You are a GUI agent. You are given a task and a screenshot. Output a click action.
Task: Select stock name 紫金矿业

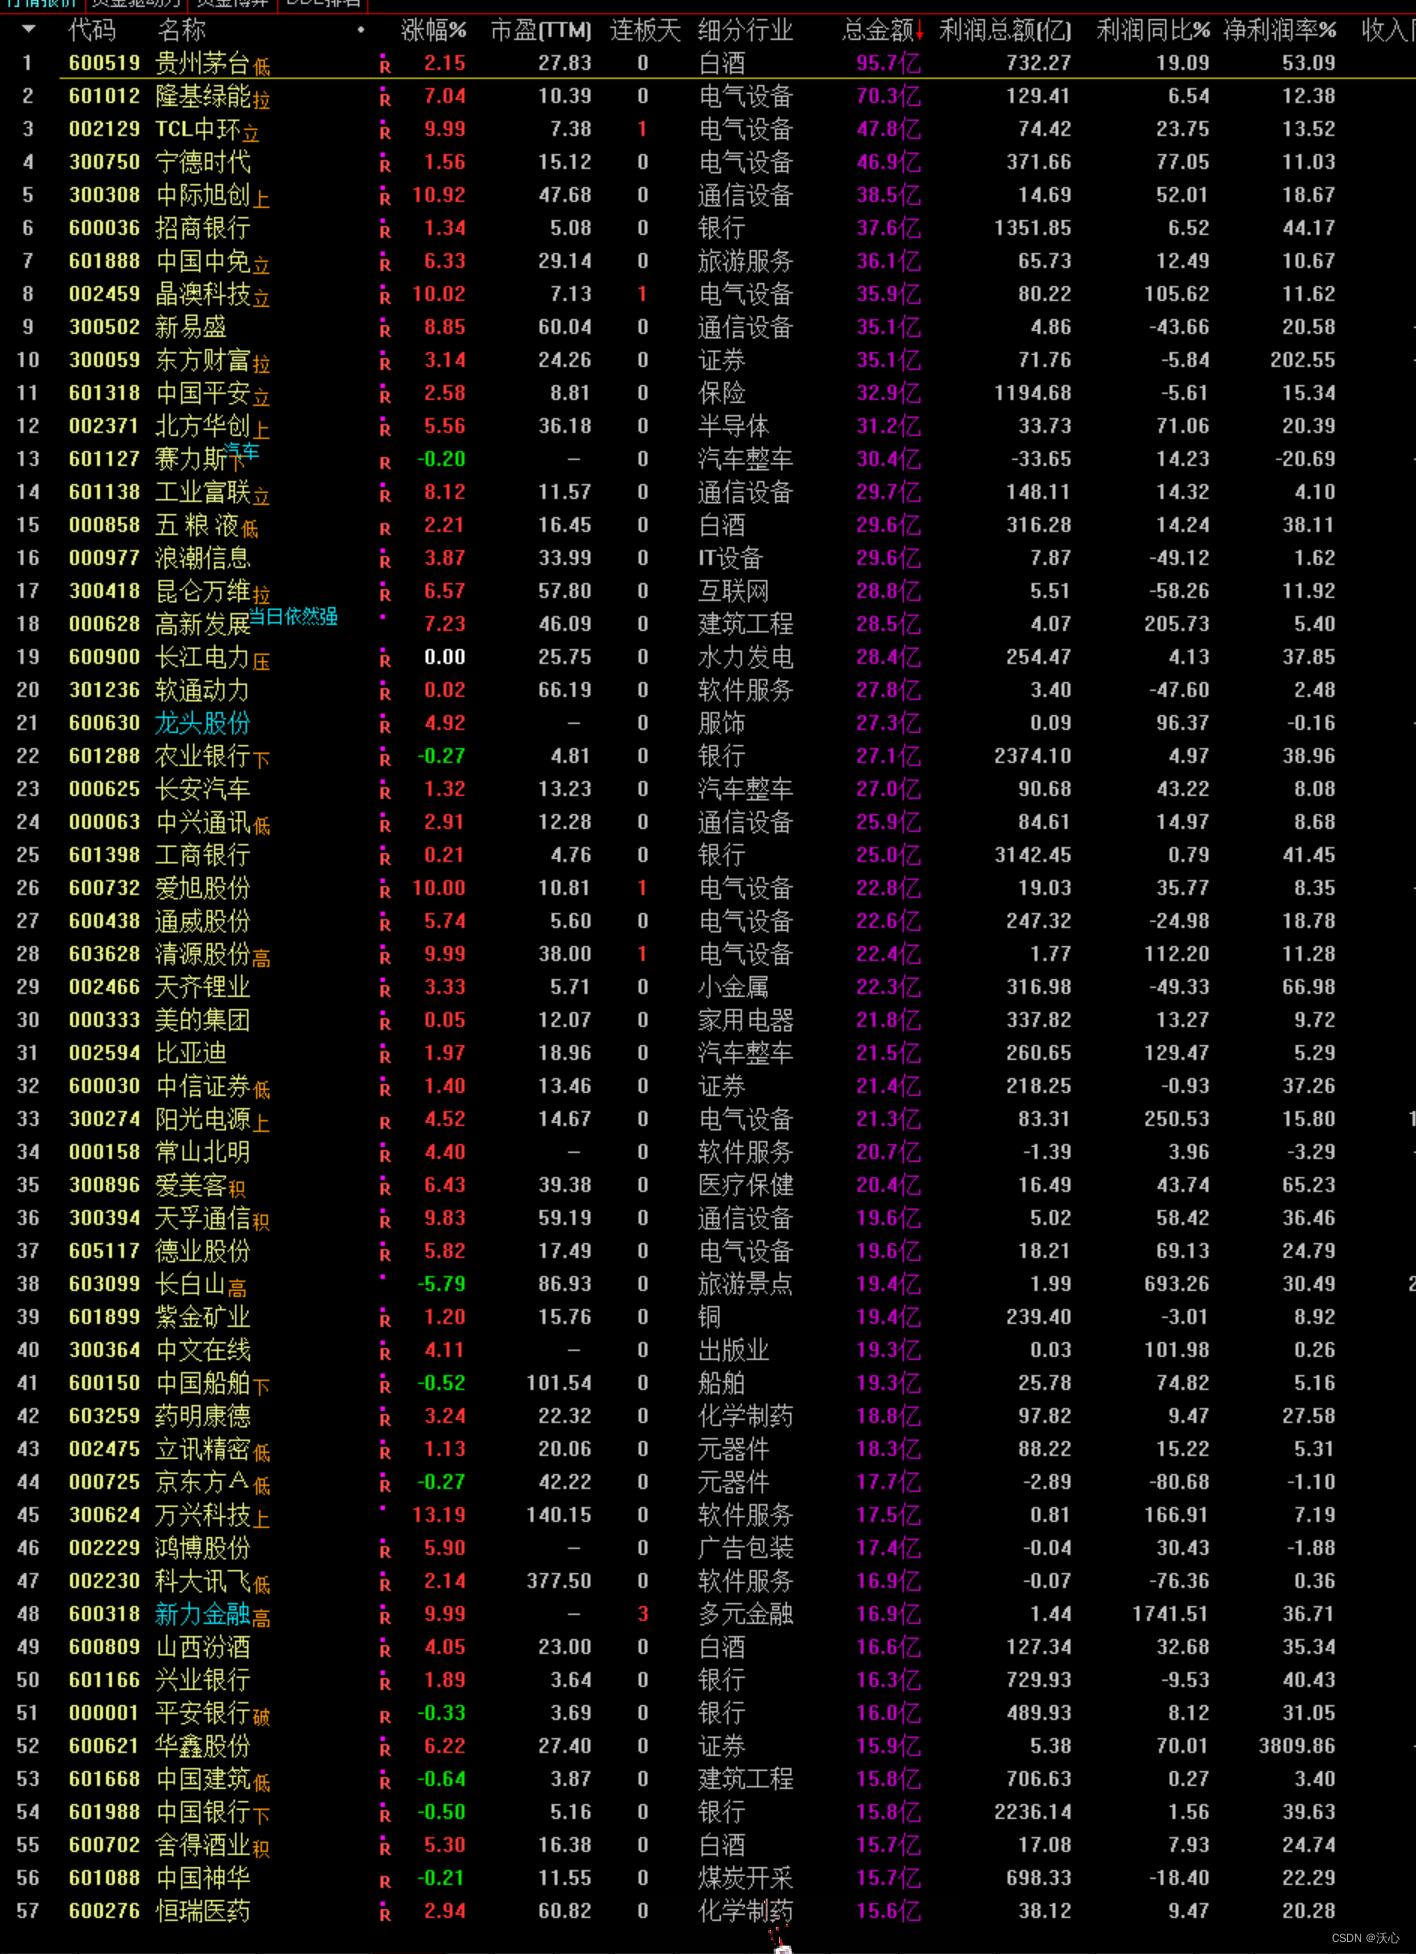point(203,1317)
